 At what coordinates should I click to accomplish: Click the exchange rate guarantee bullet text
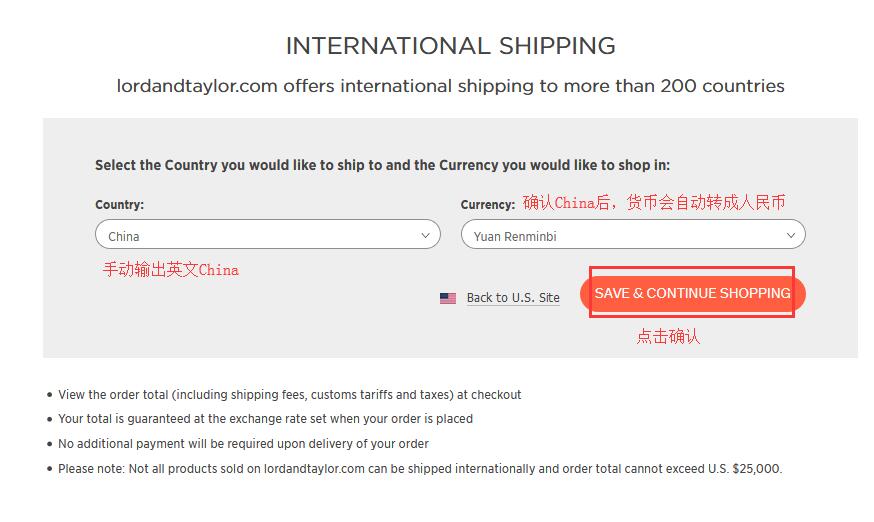tap(265, 419)
